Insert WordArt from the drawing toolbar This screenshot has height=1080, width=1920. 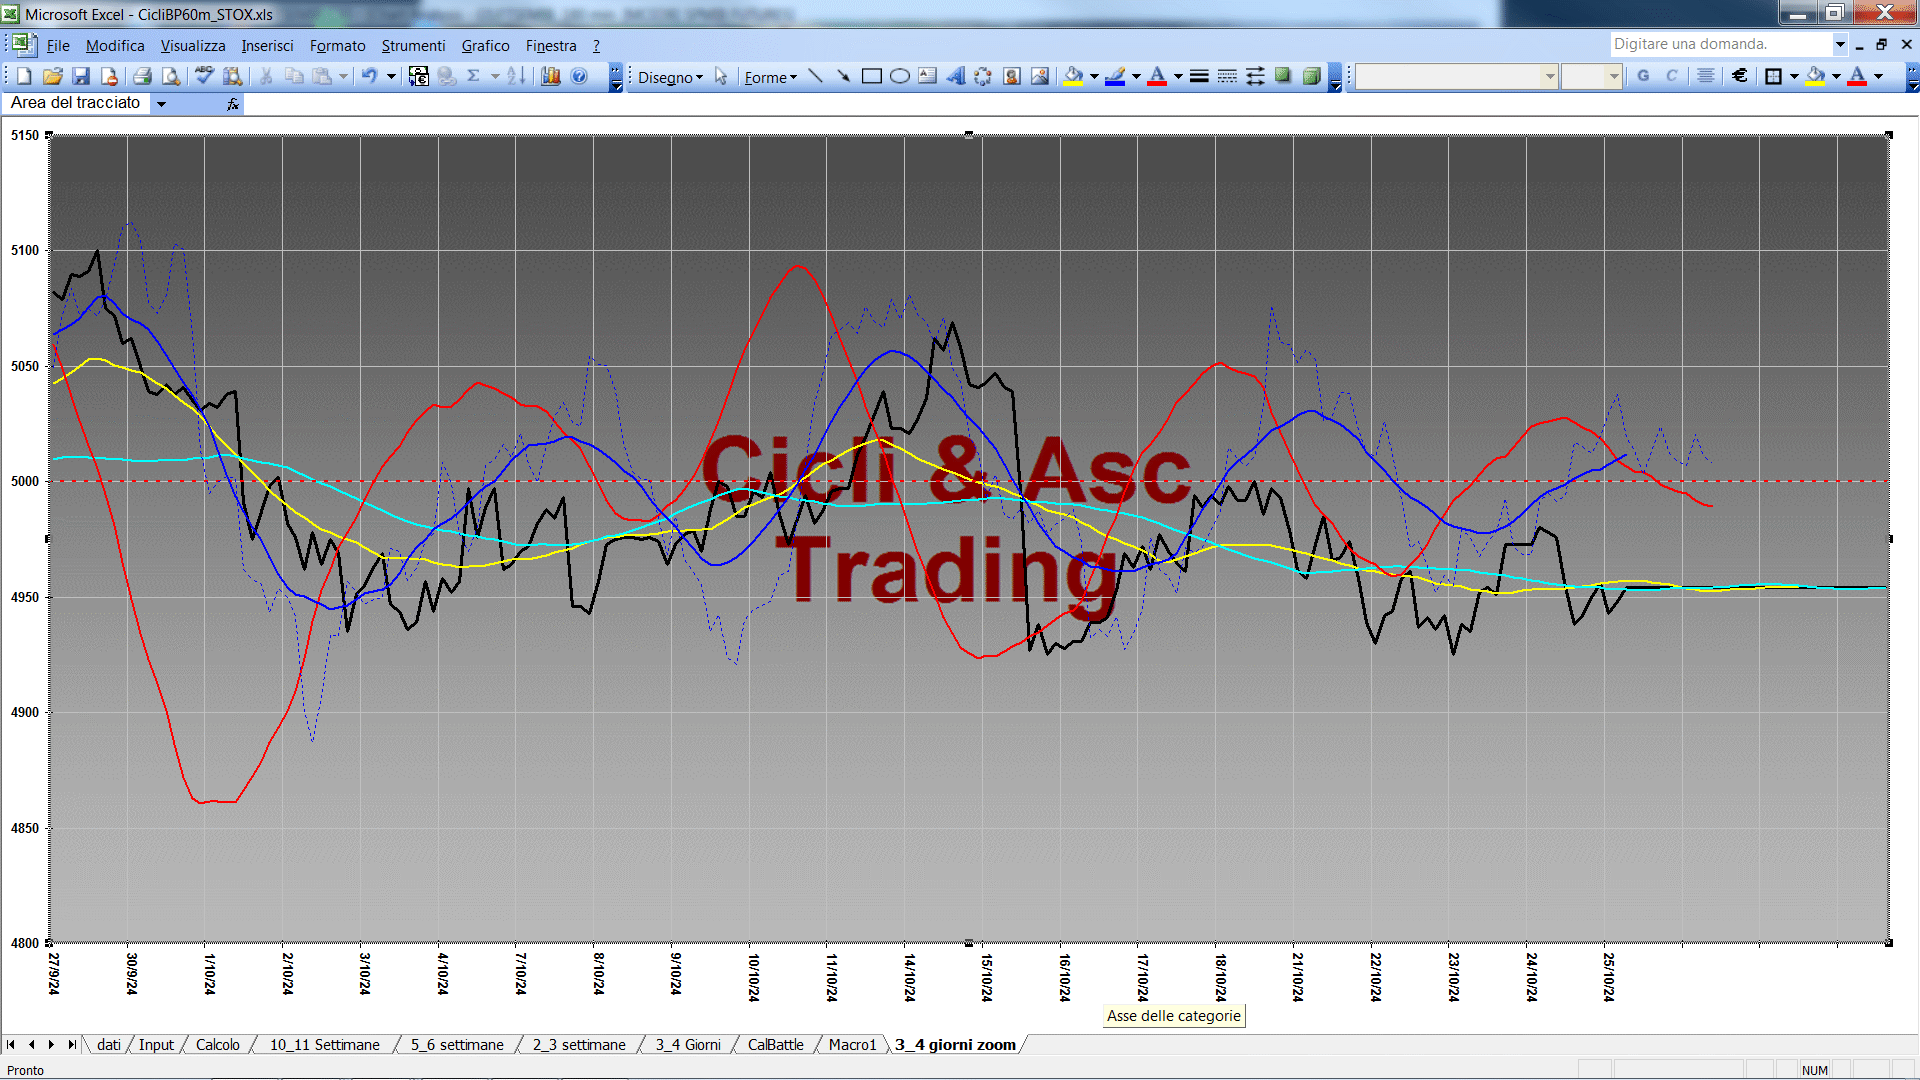(x=956, y=76)
